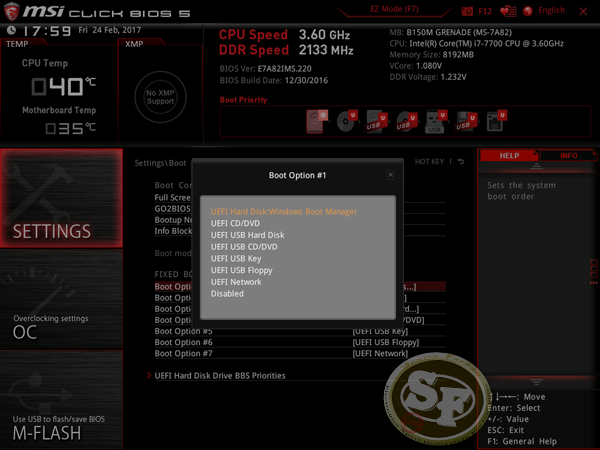600x450 pixels.
Task: Exit BIOS with top-right X
Action: (x=583, y=11)
